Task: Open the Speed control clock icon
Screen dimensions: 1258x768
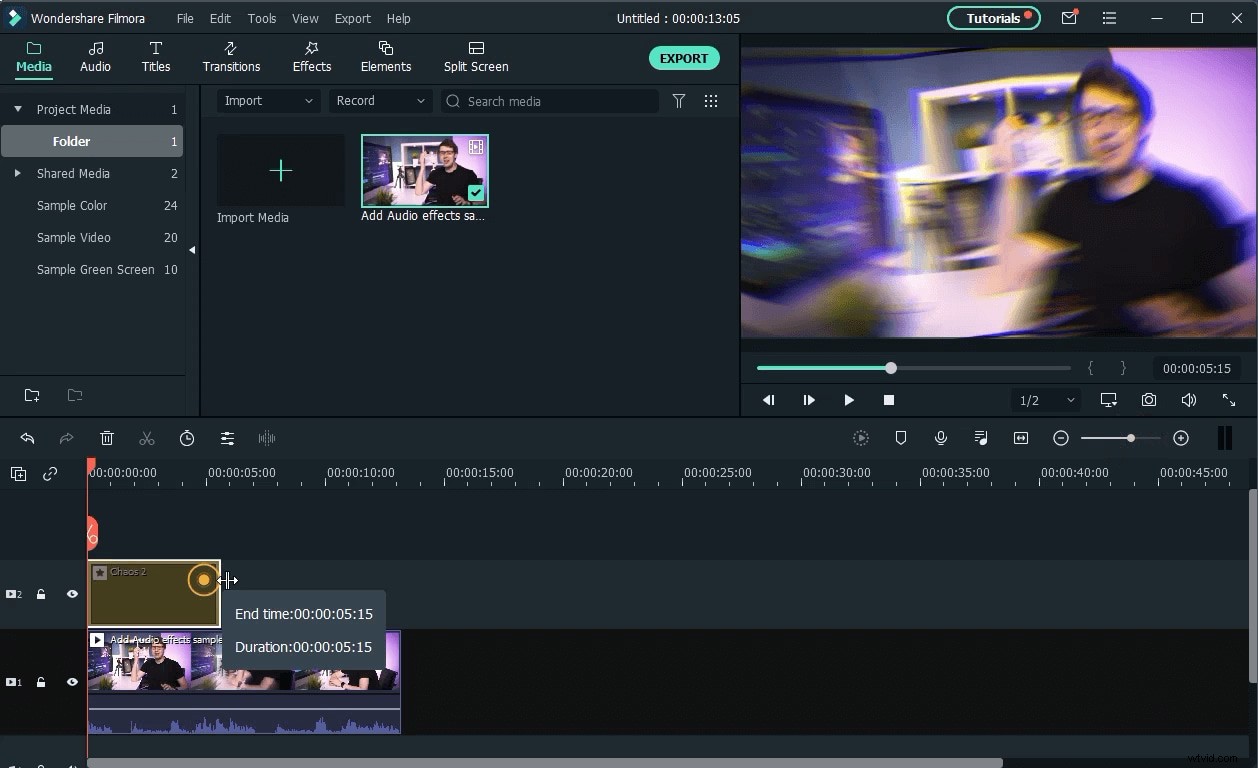Action: point(187,438)
